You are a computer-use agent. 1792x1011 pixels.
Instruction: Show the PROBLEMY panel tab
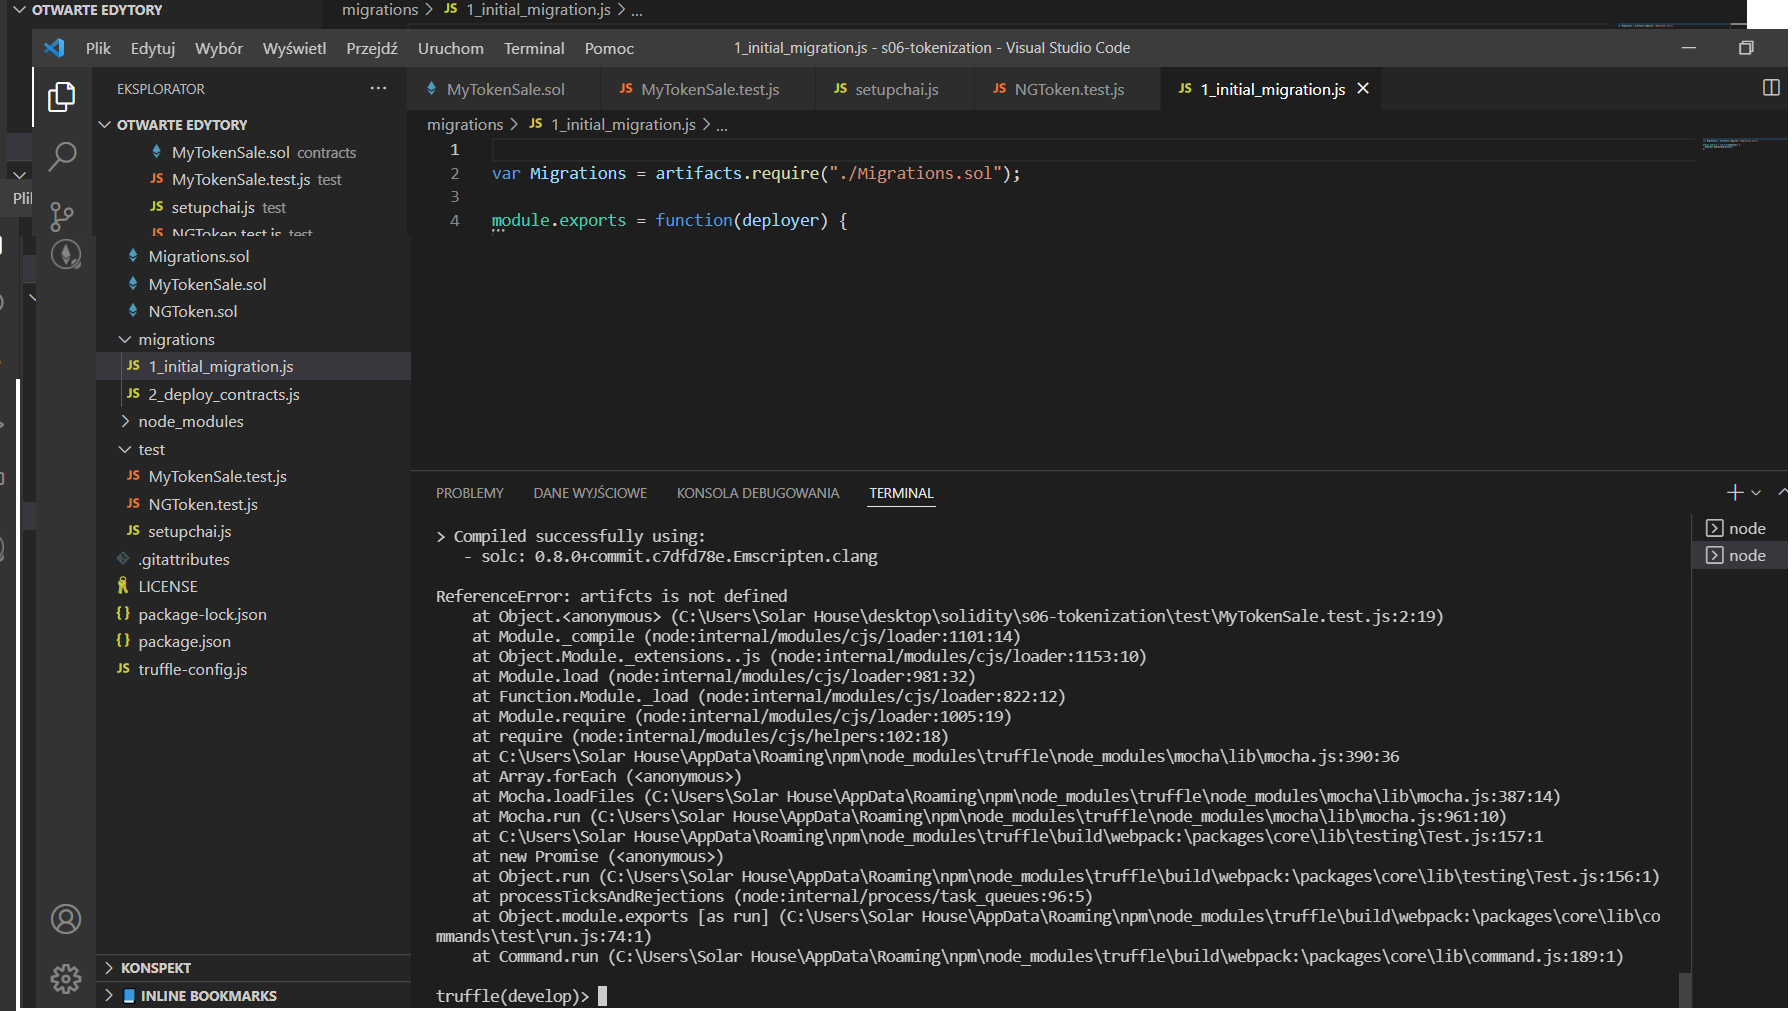[469, 493]
